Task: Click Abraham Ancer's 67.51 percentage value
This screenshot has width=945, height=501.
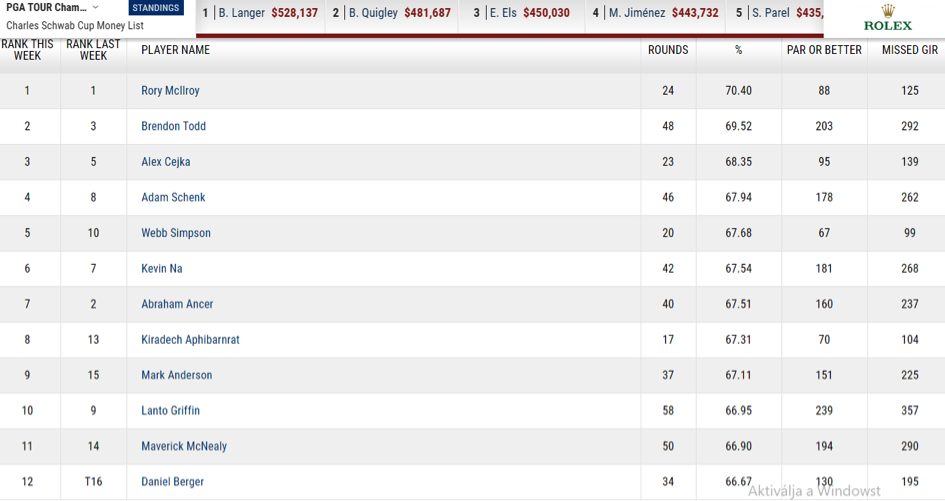Action: (738, 304)
